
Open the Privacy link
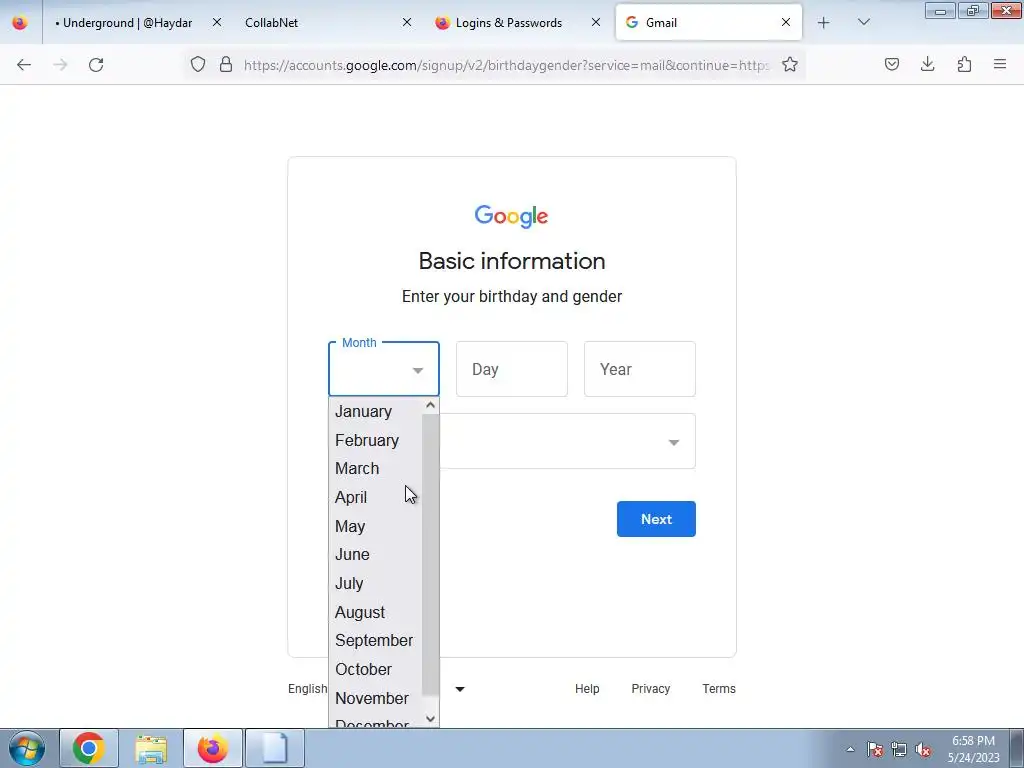click(x=650, y=689)
